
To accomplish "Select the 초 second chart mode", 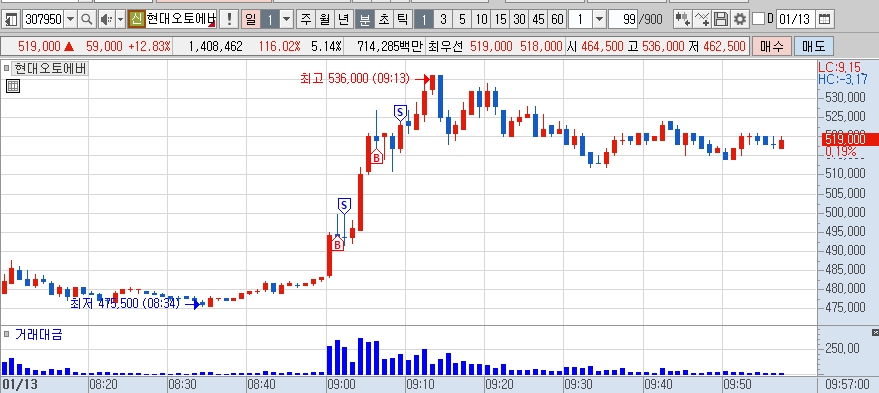I will tap(384, 20).
